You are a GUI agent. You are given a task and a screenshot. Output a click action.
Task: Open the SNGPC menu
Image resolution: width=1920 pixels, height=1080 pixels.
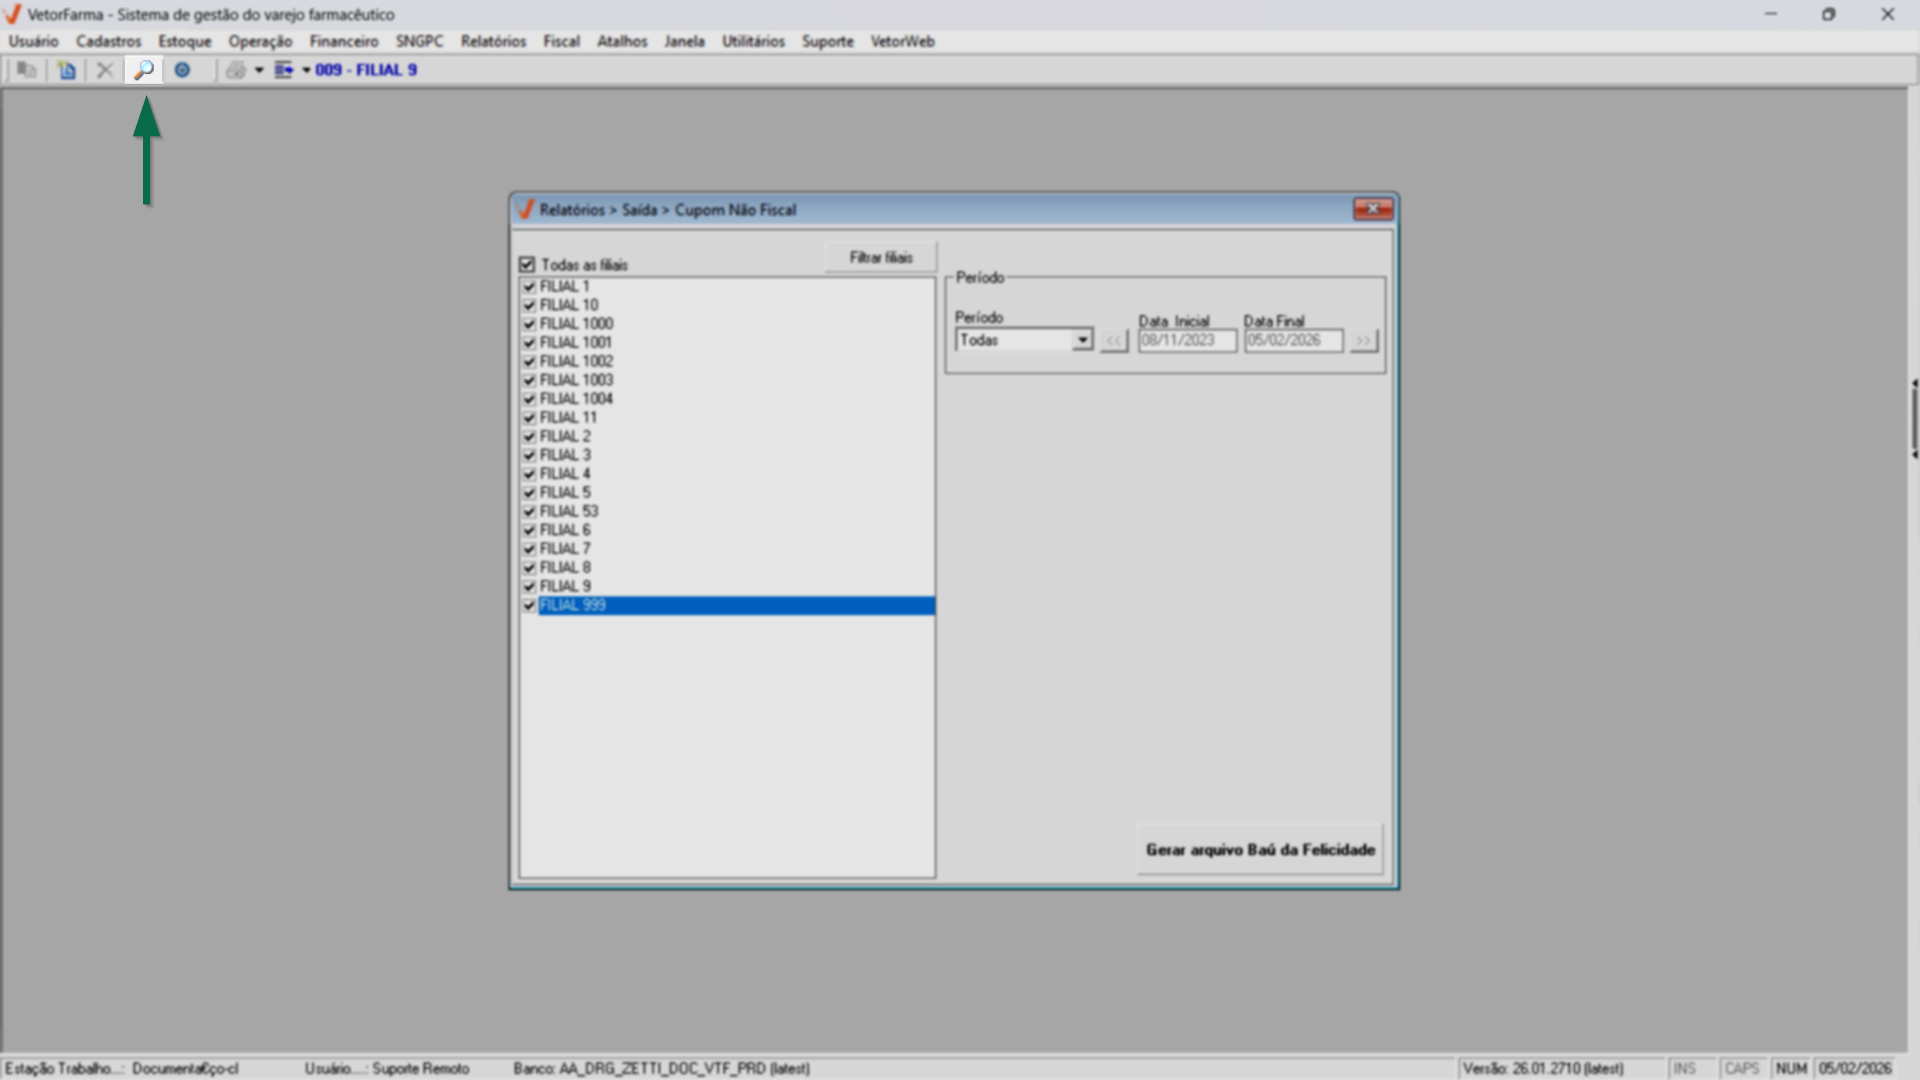tap(419, 41)
